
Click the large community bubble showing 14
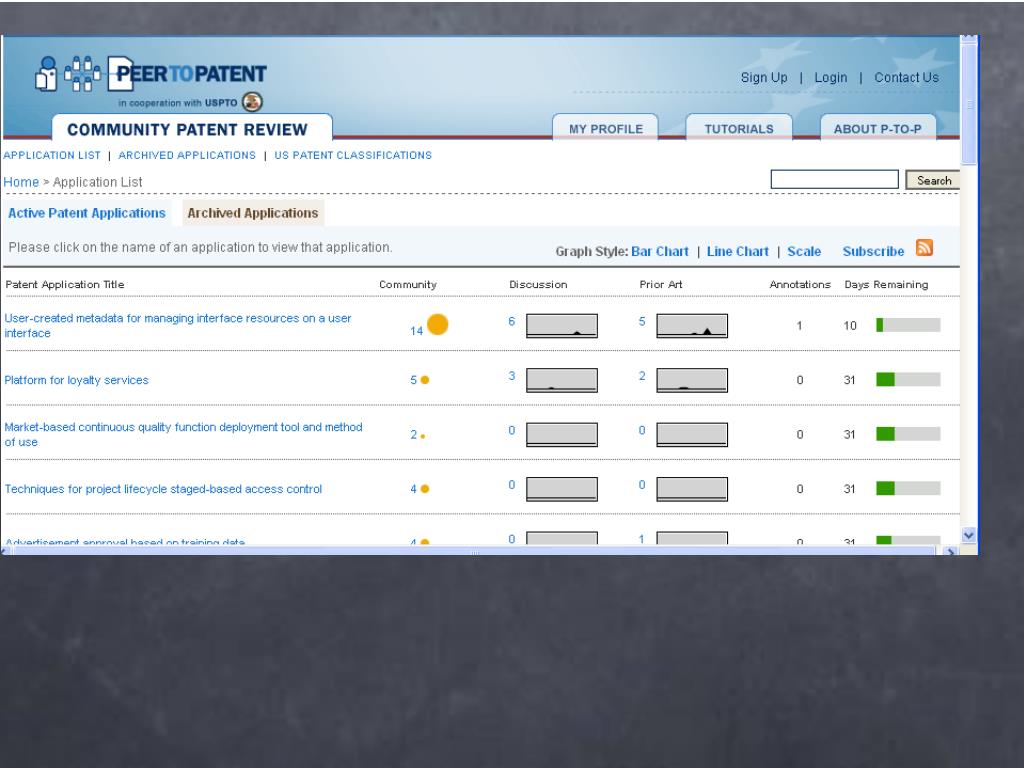(438, 324)
